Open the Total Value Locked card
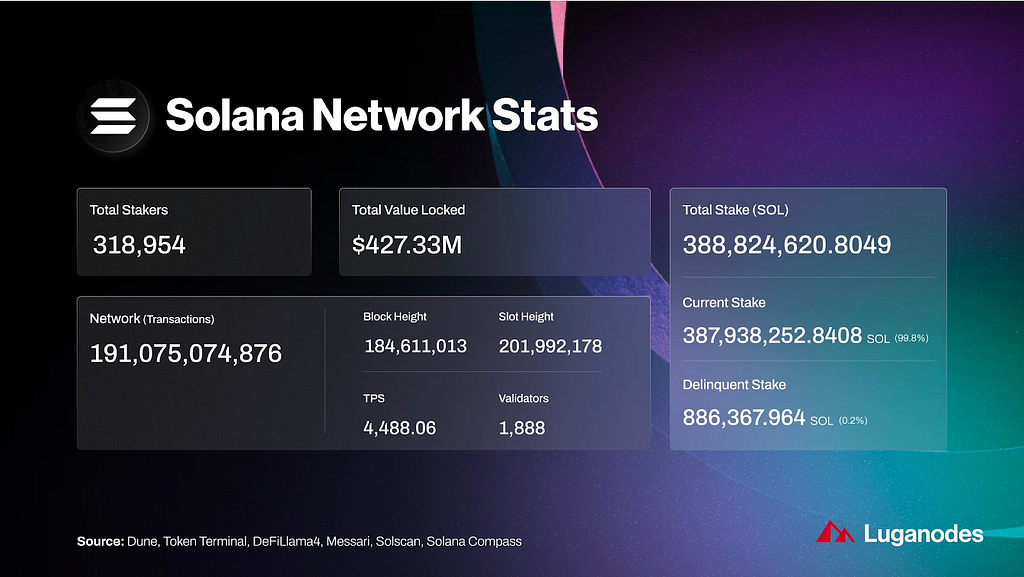1024x577 pixels. pos(494,232)
